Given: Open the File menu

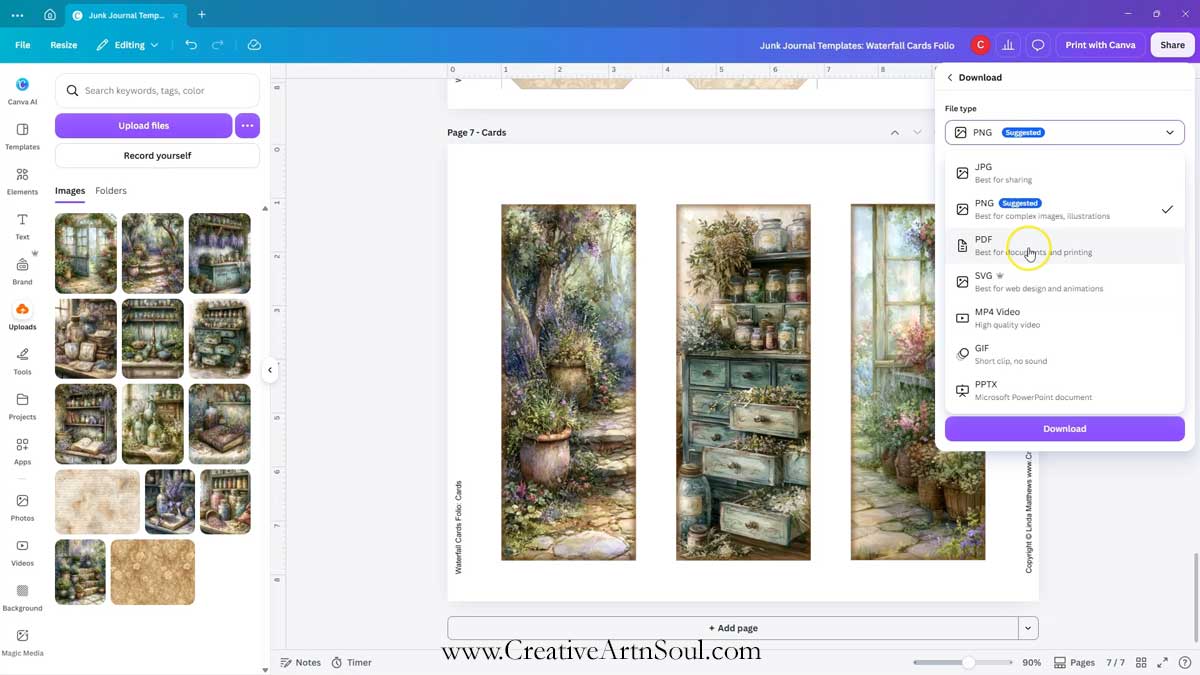Looking at the screenshot, I should point(22,45).
